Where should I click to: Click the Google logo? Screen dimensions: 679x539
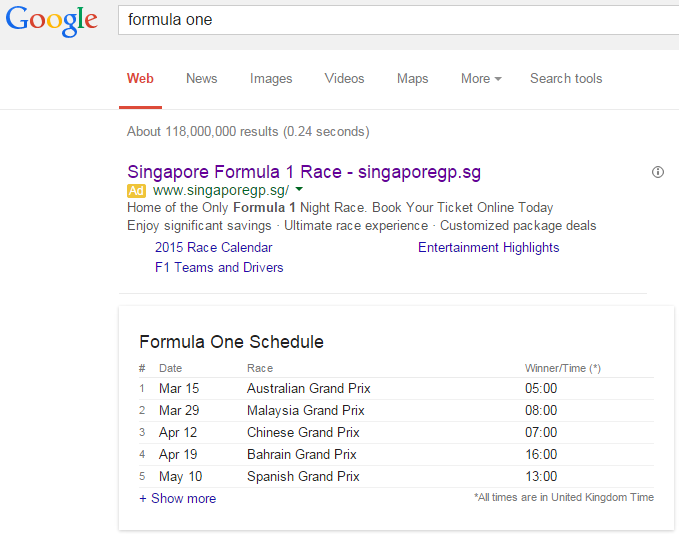tap(52, 21)
